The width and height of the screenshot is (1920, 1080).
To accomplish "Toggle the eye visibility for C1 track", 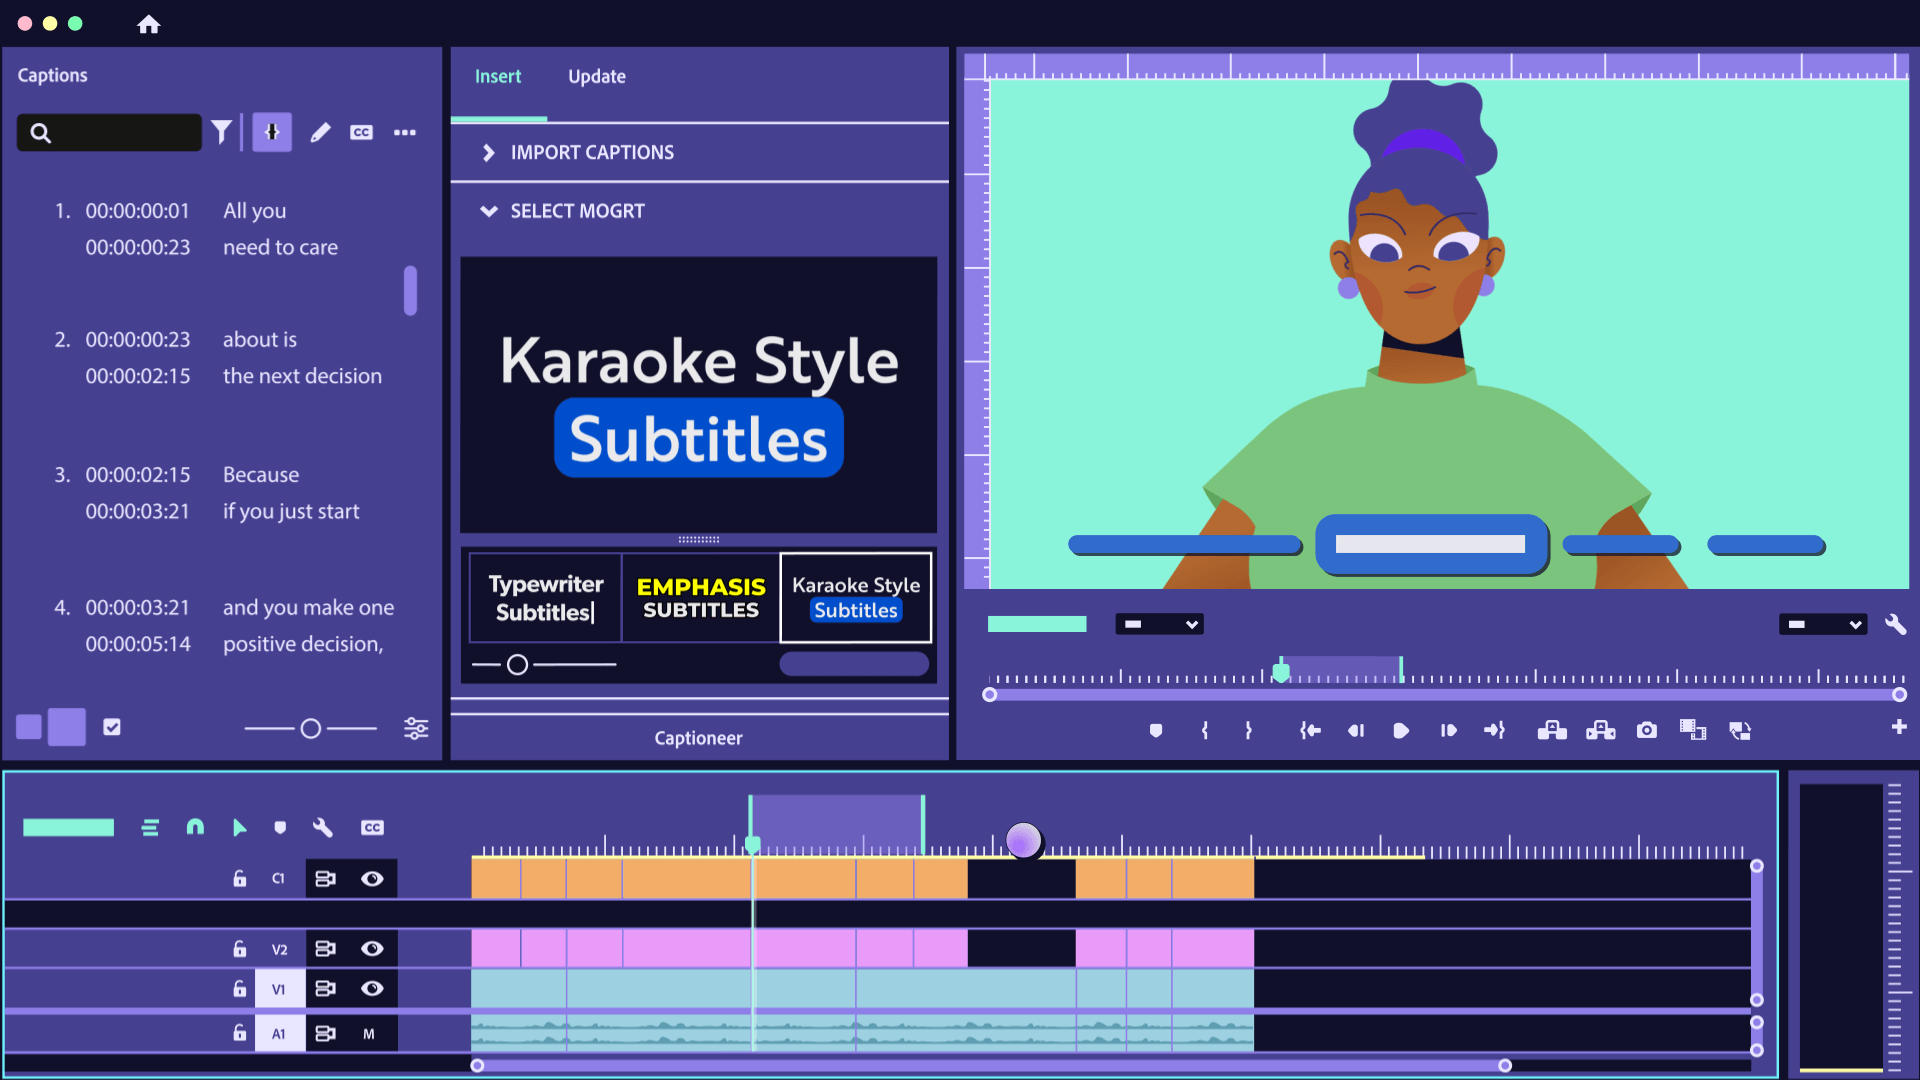I will [x=372, y=878].
